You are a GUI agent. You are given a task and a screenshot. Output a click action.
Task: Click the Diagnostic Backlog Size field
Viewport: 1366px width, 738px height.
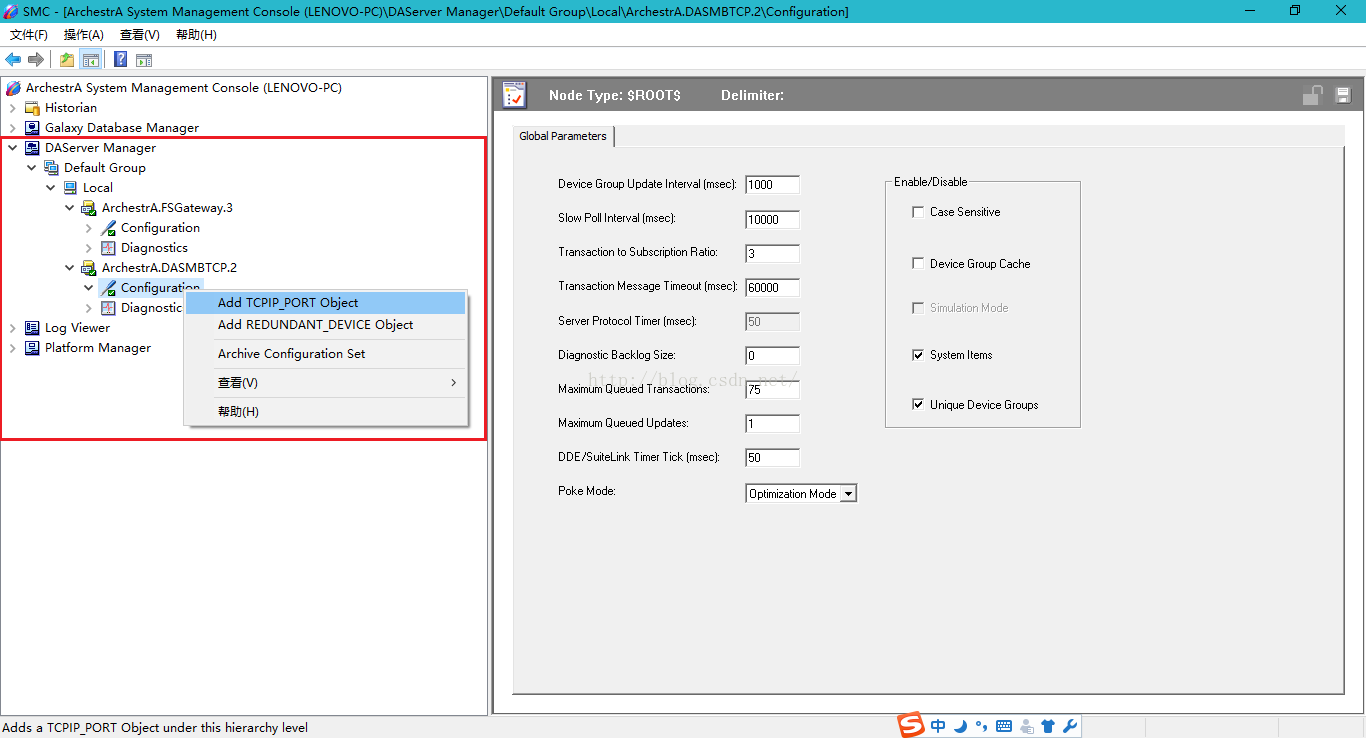pyautogui.click(x=772, y=356)
